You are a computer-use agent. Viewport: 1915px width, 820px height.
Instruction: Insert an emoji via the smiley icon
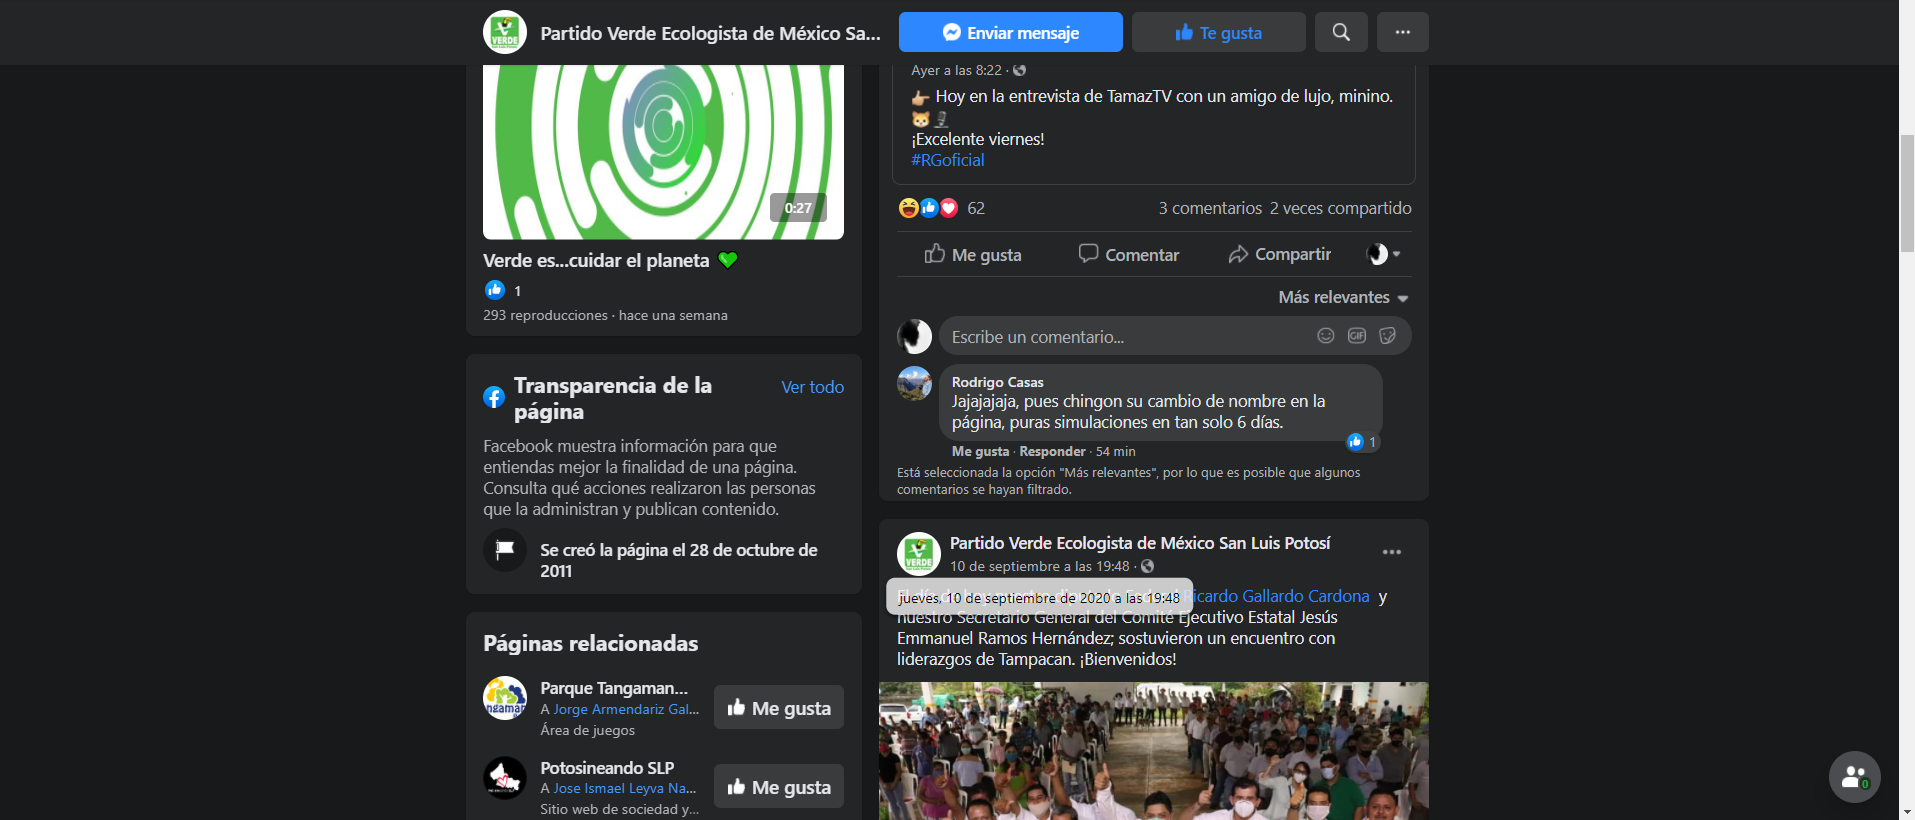click(1326, 336)
